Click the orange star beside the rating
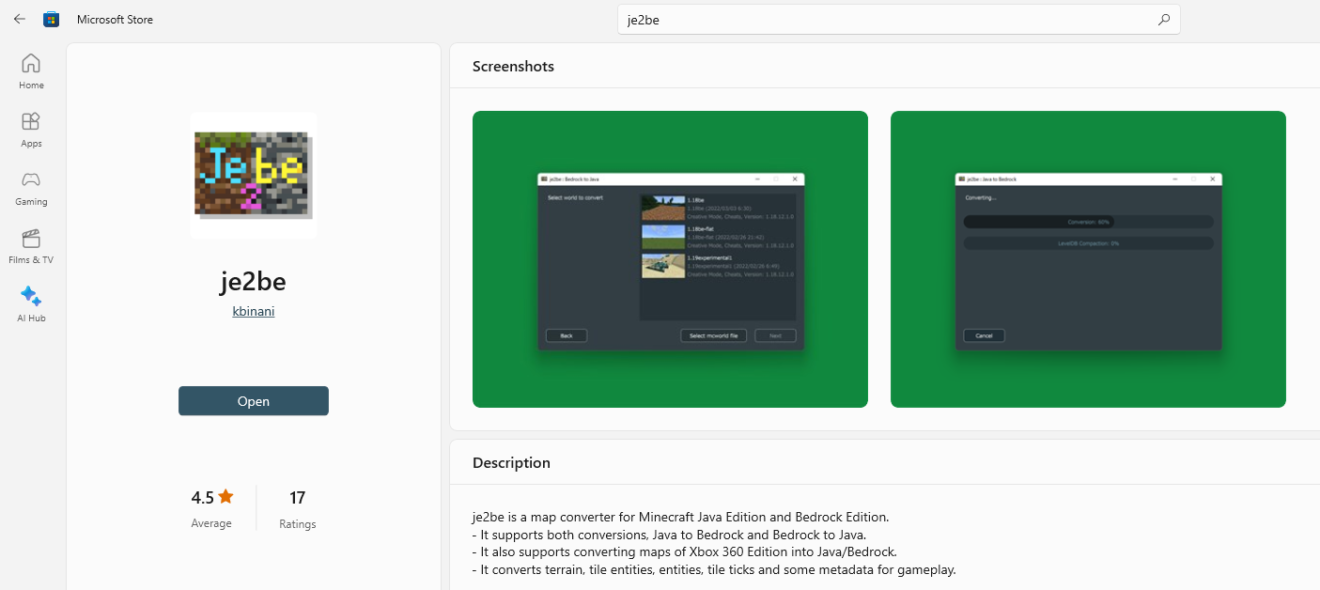This screenshot has width=1320, height=590. [x=226, y=496]
